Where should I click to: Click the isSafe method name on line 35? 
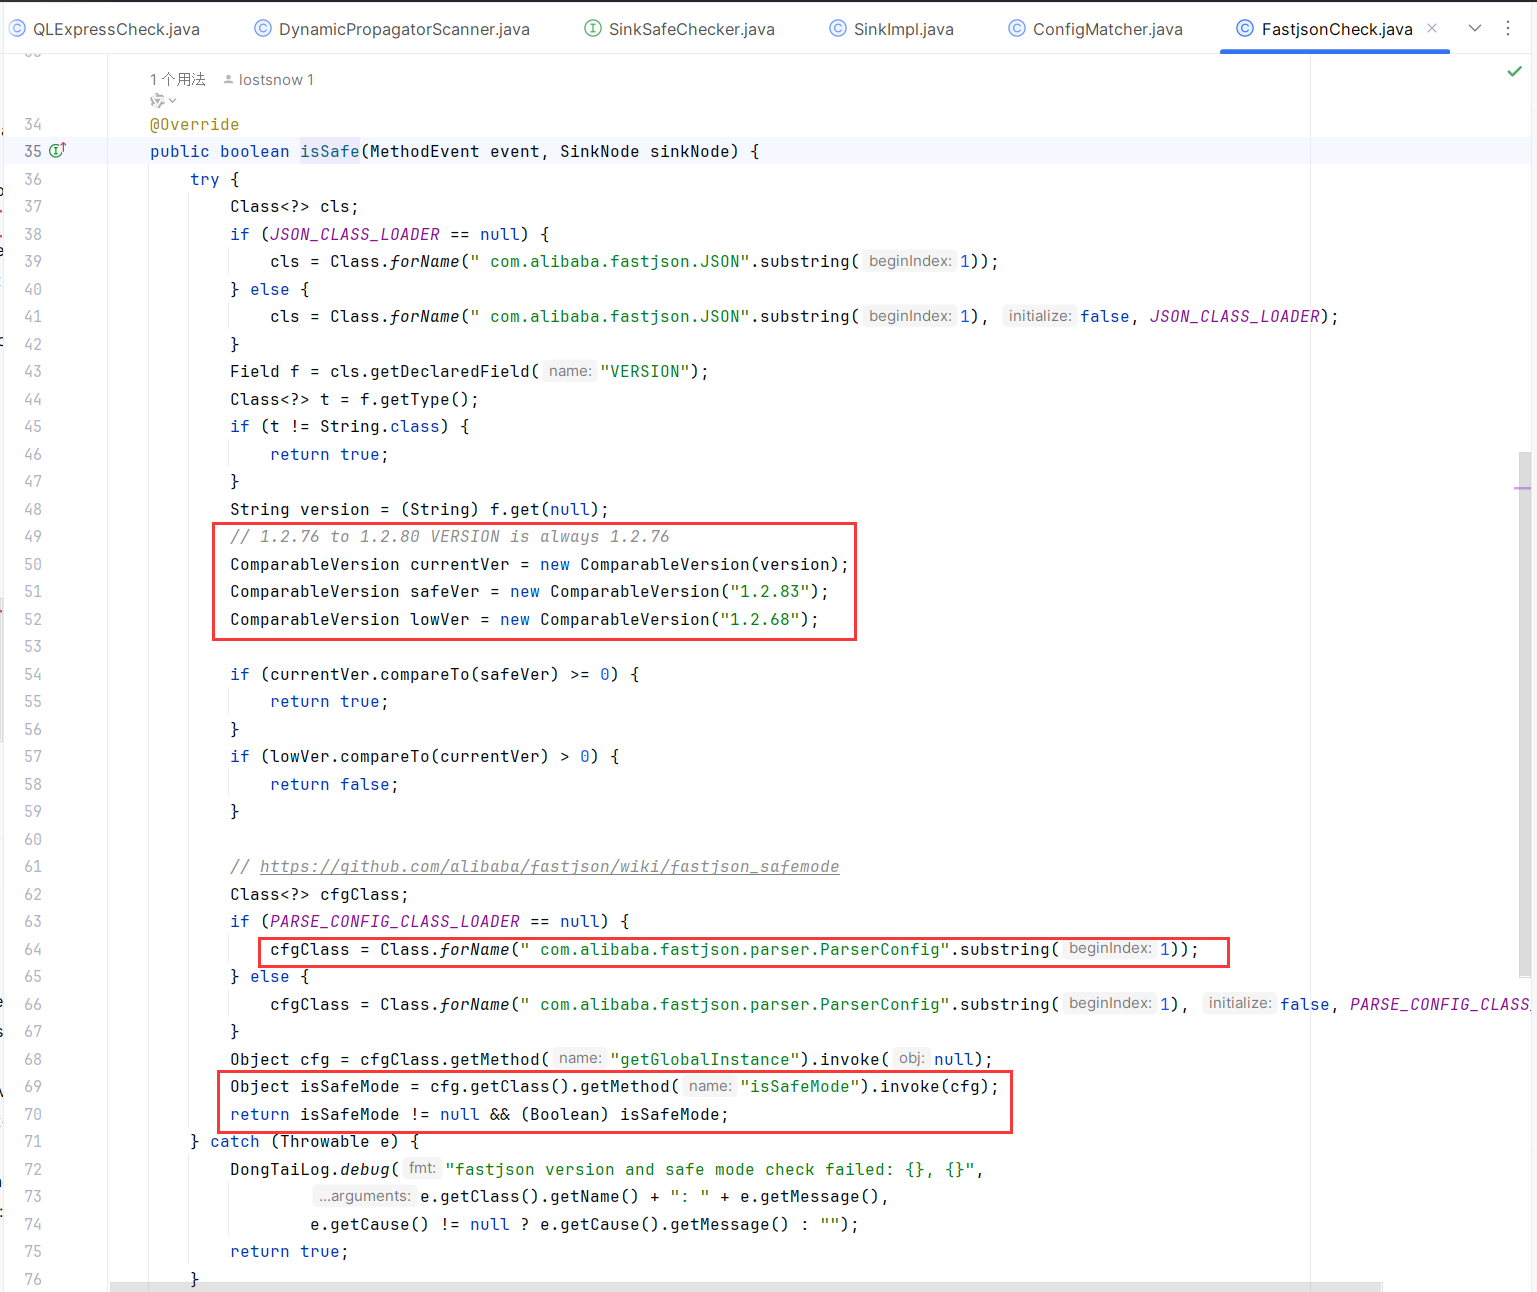coord(329,152)
